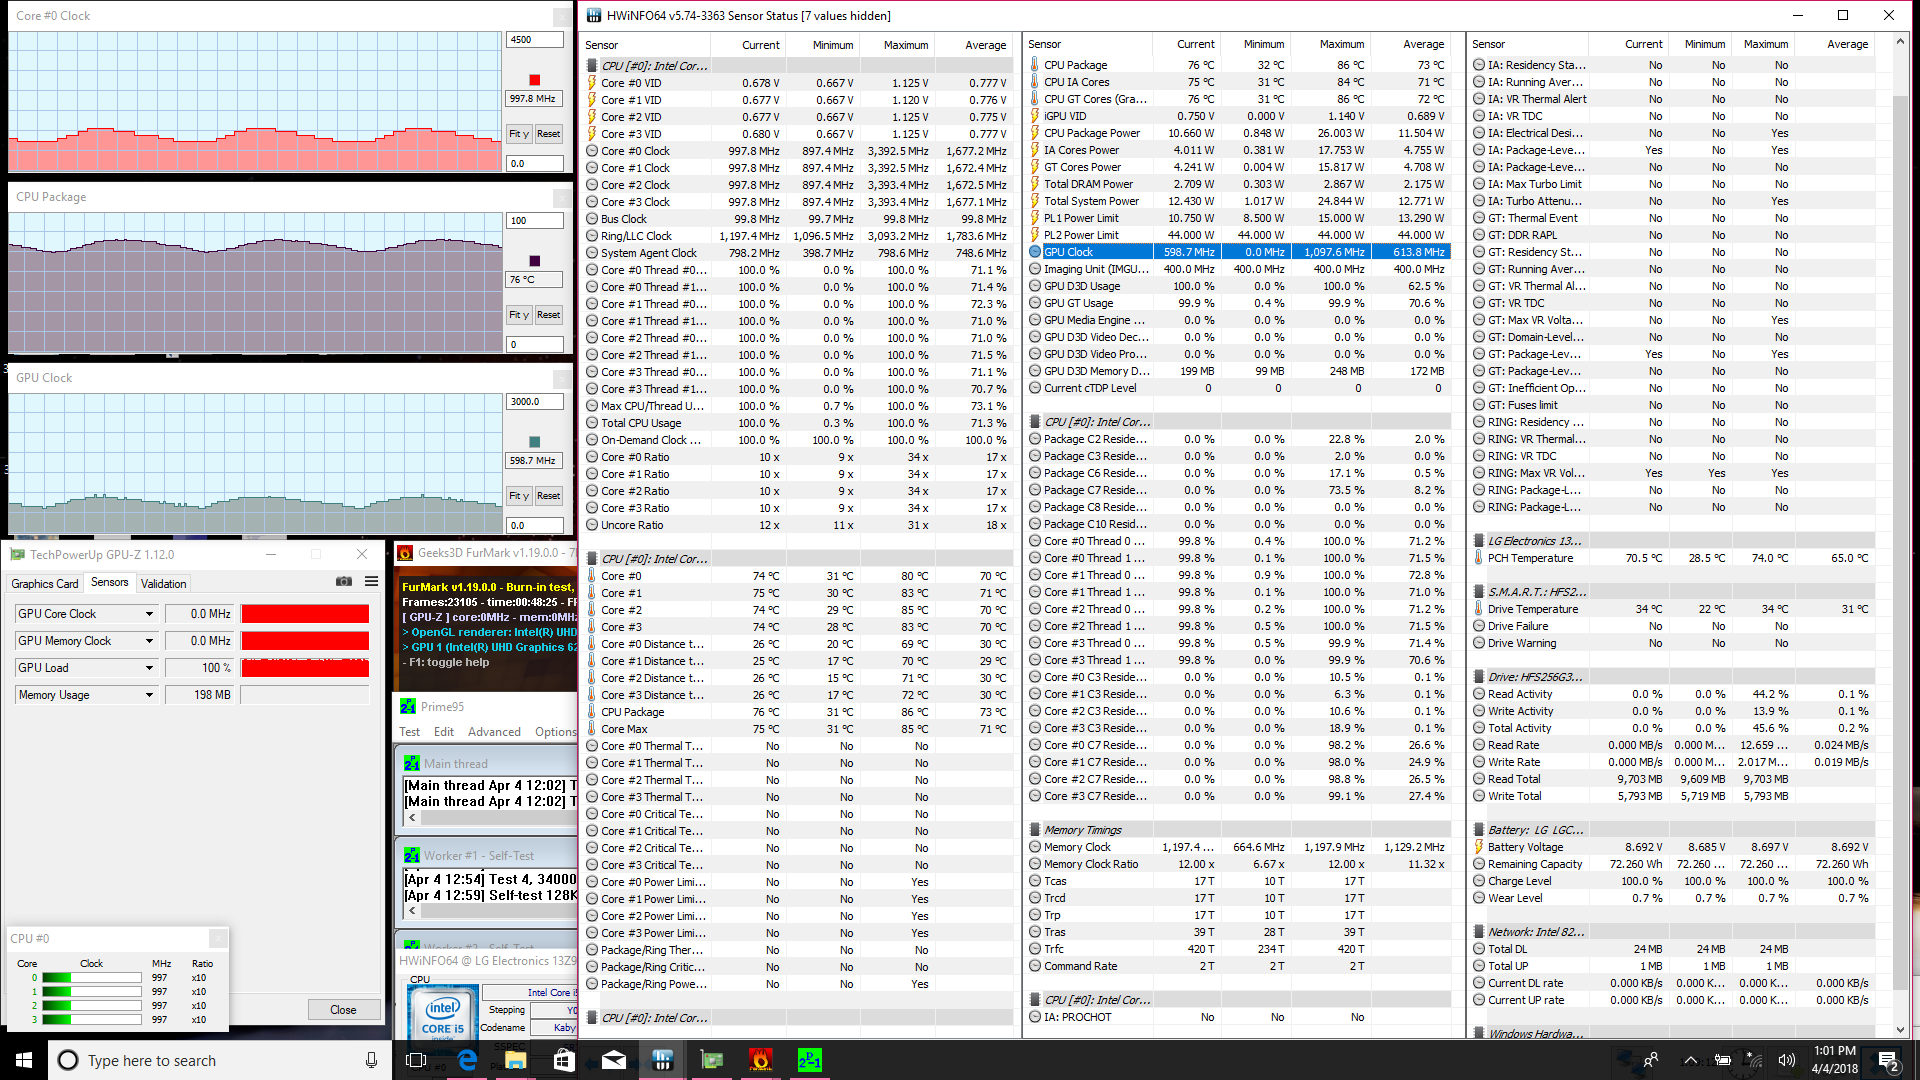1920x1080 pixels.
Task: Open Prime95 from the taskbar
Action: click(809, 1060)
